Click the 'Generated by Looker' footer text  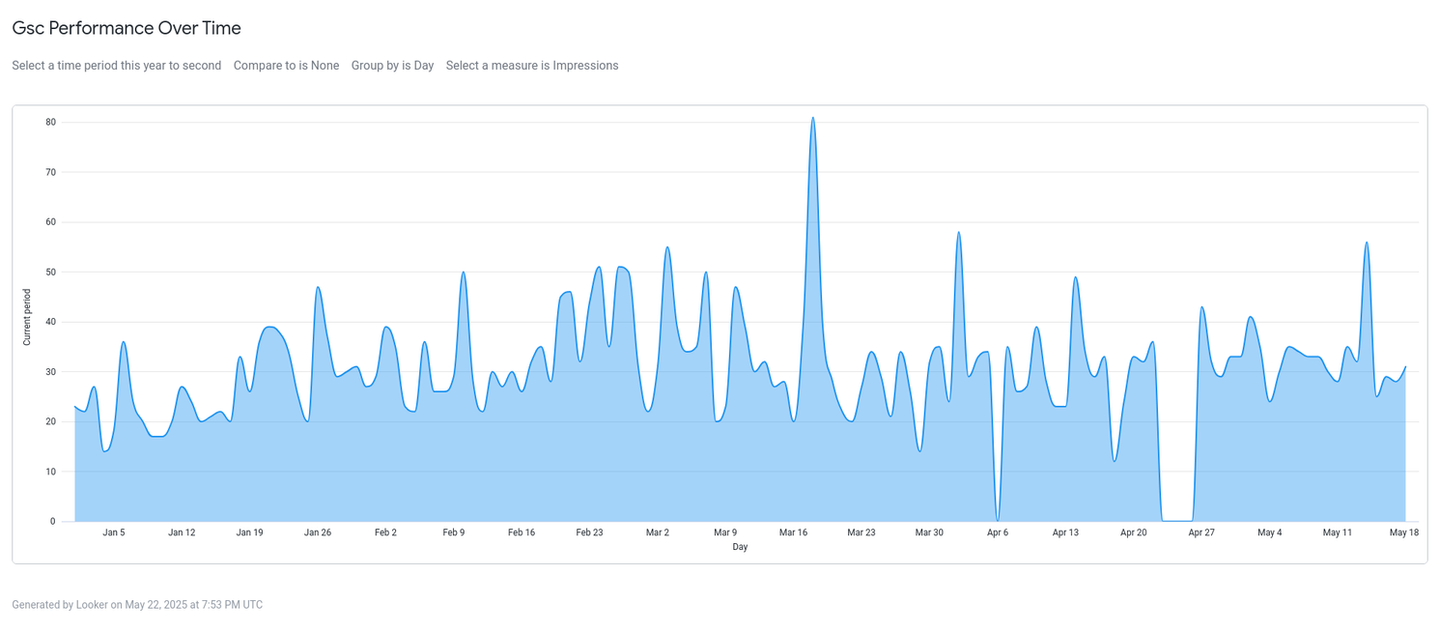point(137,605)
